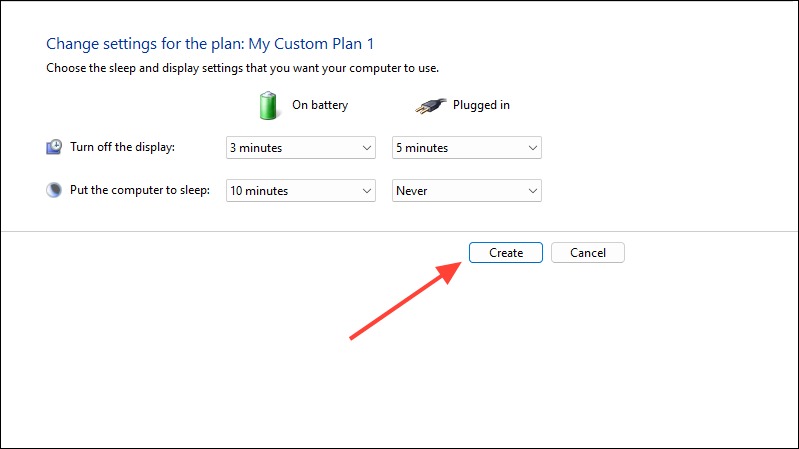This screenshot has height=449, width=799.
Task: Open the on-battery display timeout dropdown
Action: point(301,148)
